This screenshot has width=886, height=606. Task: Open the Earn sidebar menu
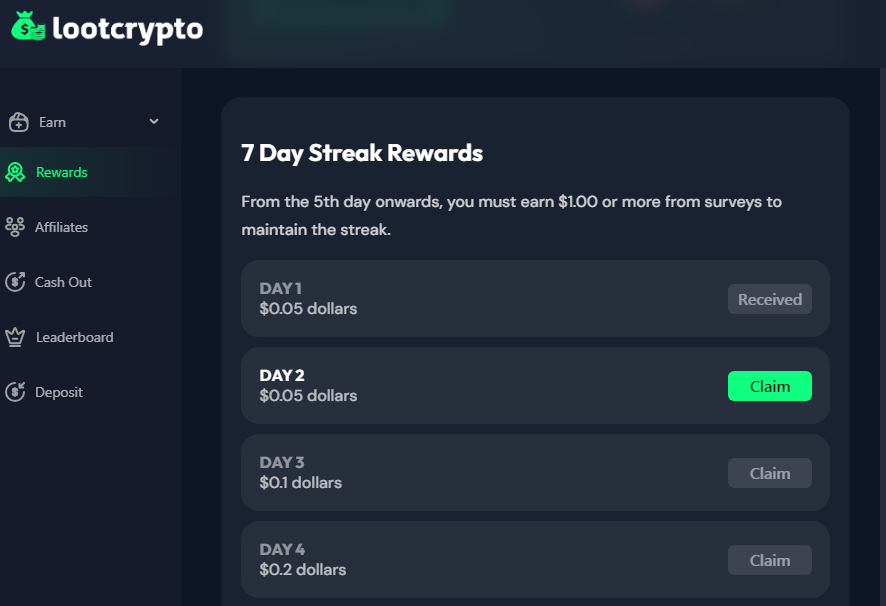(x=53, y=122)
